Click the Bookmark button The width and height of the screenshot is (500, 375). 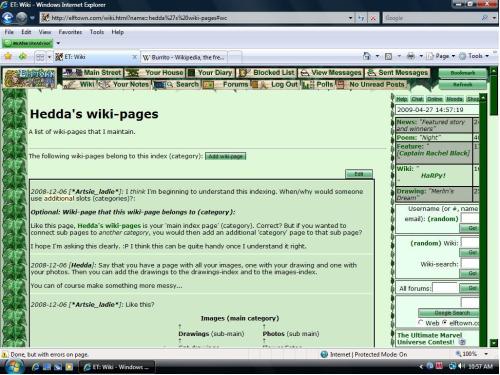coord(462,73)
